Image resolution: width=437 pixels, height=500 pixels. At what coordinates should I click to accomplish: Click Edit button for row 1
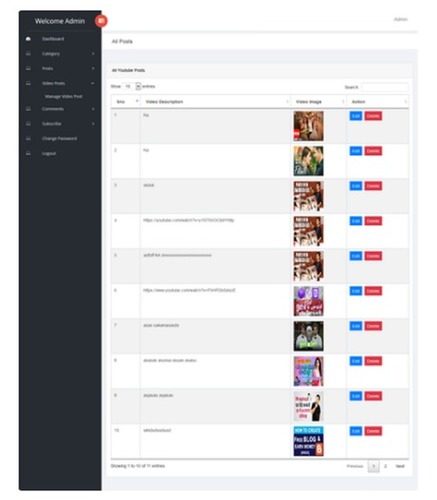point(356,116)
